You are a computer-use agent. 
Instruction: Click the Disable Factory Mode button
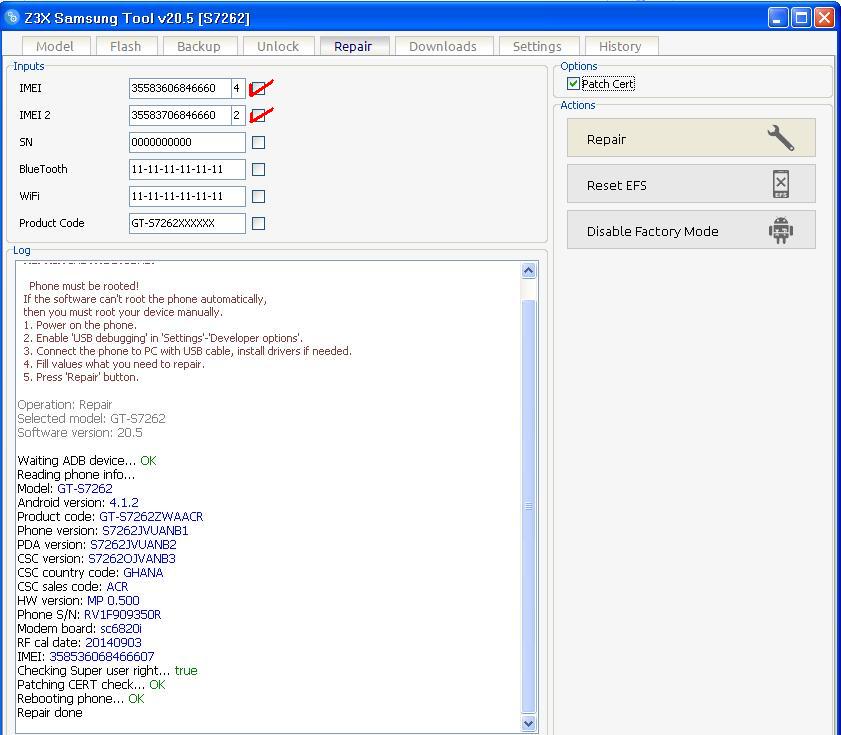pyautogui.click(x=691, y=230)
